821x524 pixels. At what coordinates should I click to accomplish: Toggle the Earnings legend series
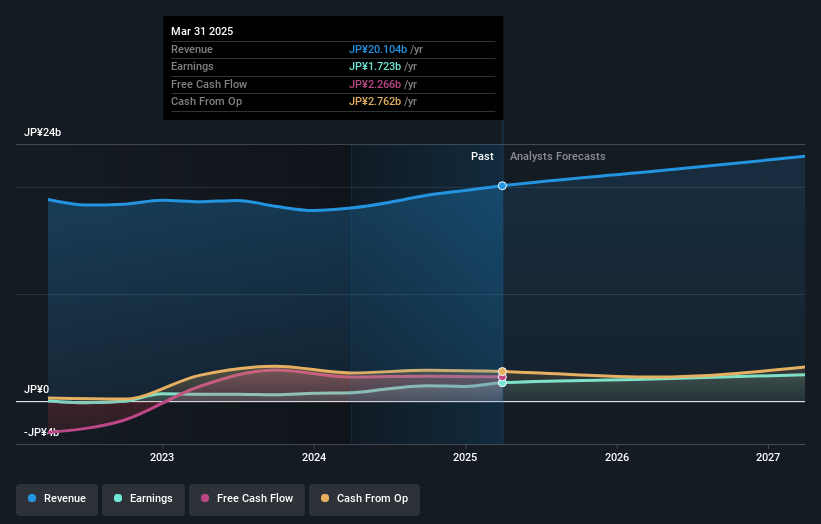pos(143,499)
